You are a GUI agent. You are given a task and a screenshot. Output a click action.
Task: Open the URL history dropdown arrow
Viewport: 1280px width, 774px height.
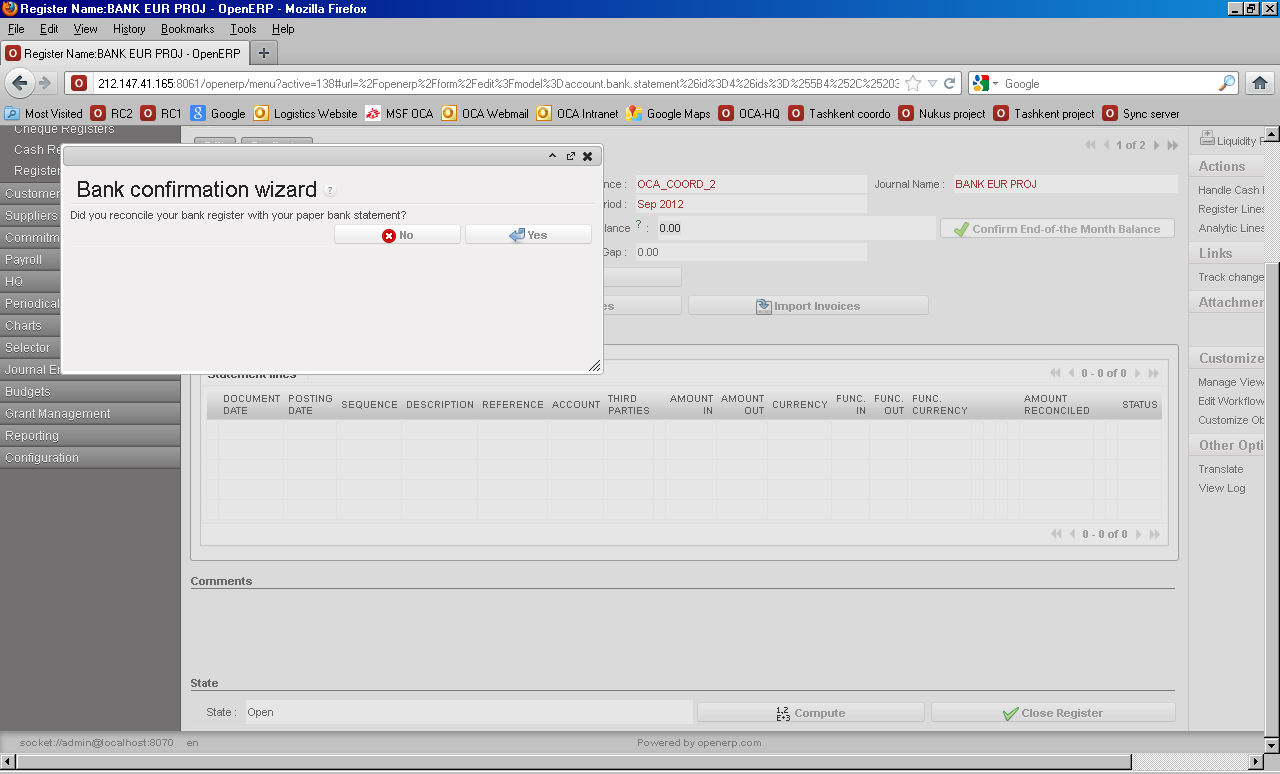click(932, 84)
